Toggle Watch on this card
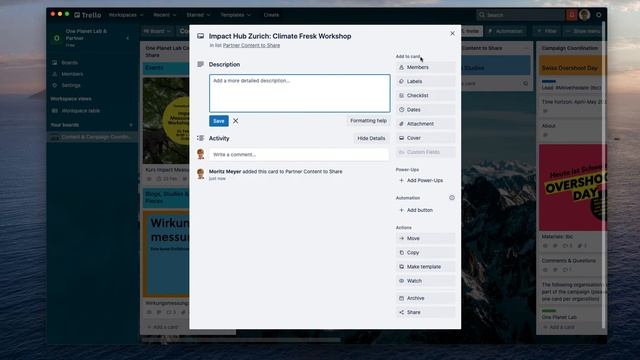 (425, 281)
